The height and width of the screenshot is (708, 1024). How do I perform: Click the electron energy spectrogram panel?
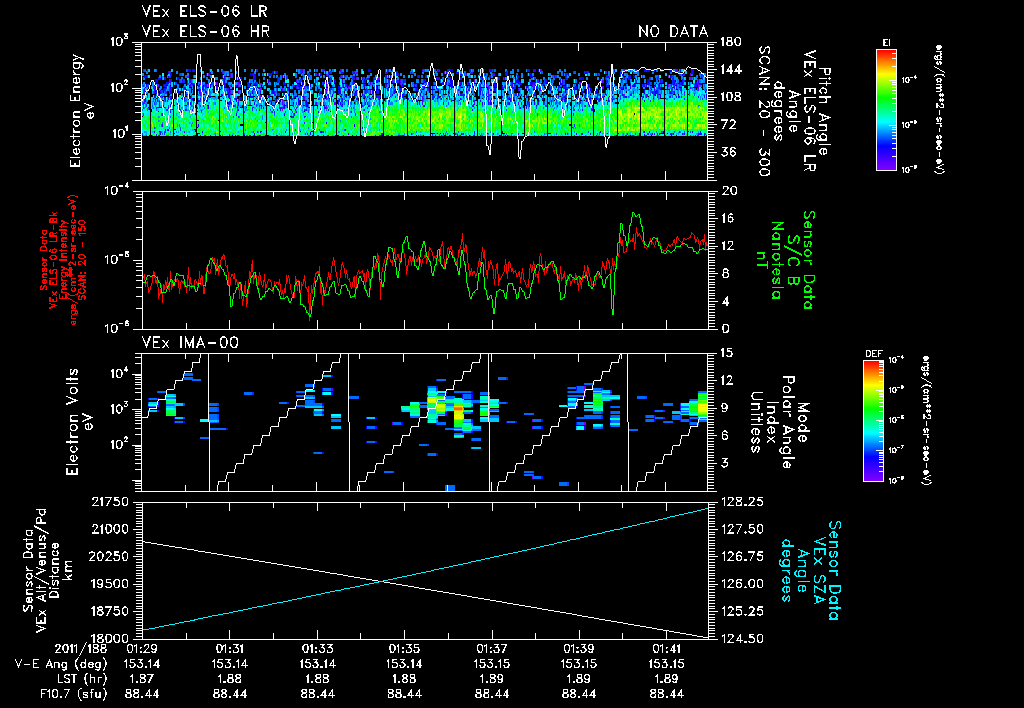(424, 111)
